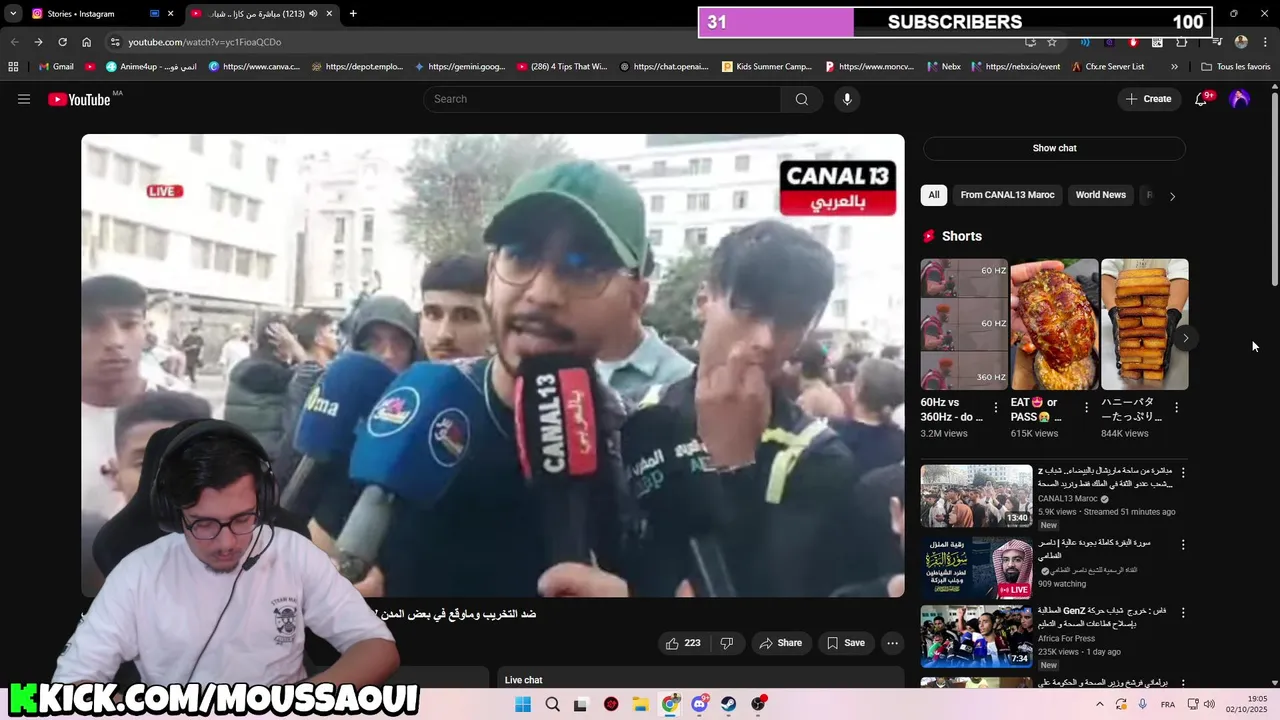The image size is (1280, 720).
Task: Click the address bar URL
Action: click(x=205, y=42)
